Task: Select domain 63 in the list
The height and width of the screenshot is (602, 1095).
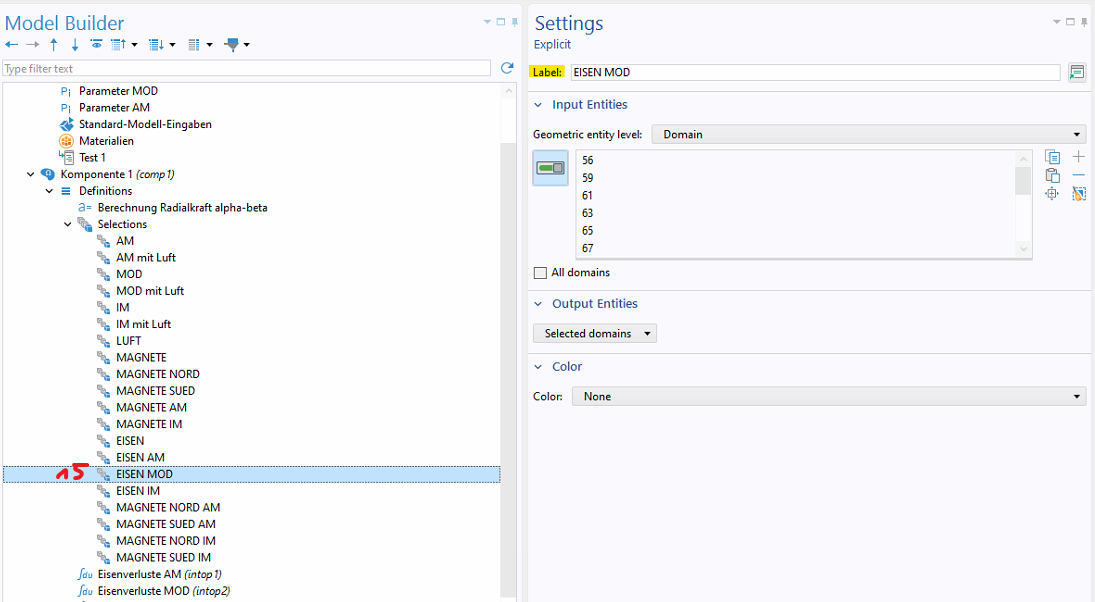Action: pos(588,213)
